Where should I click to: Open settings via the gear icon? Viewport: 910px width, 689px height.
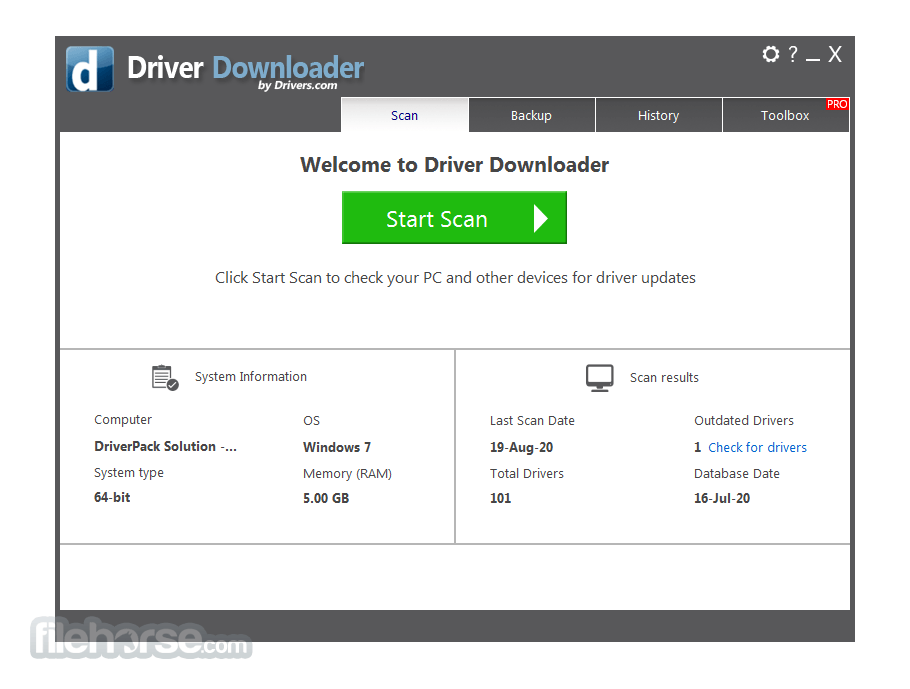770,54
